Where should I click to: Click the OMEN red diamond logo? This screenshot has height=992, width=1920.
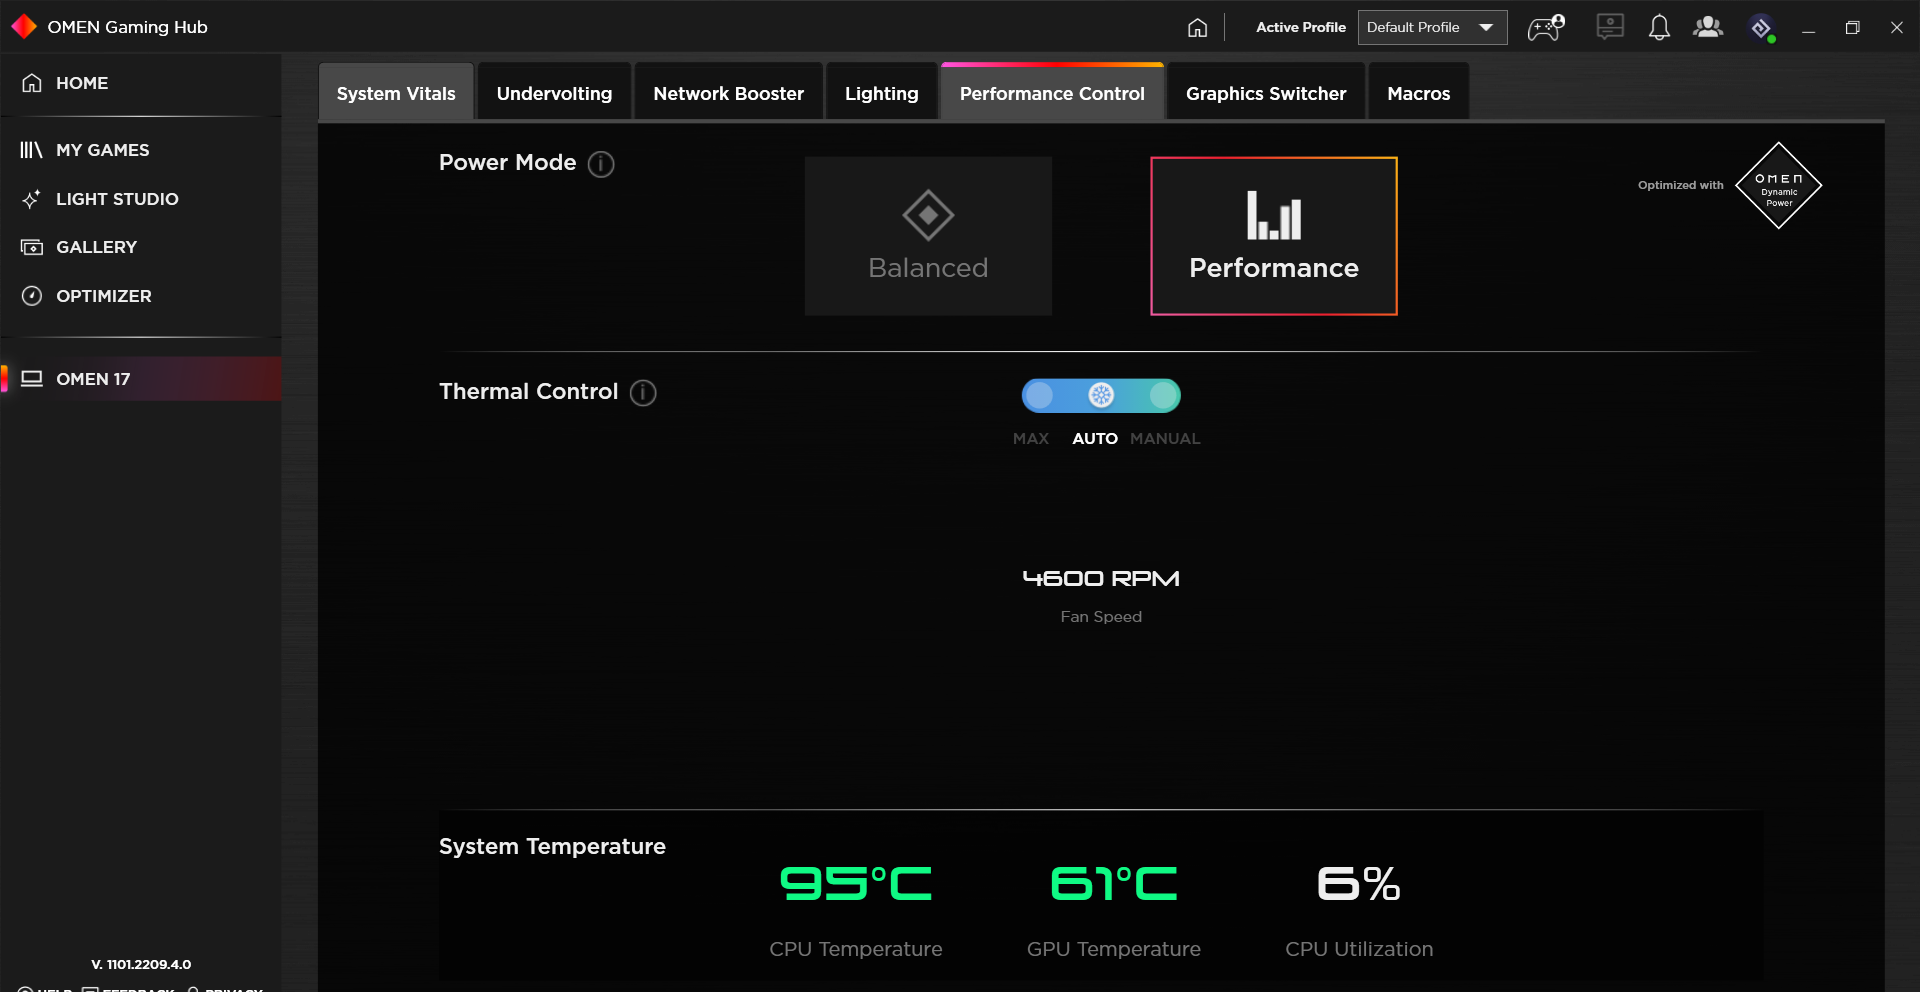[x=24, y=27]
